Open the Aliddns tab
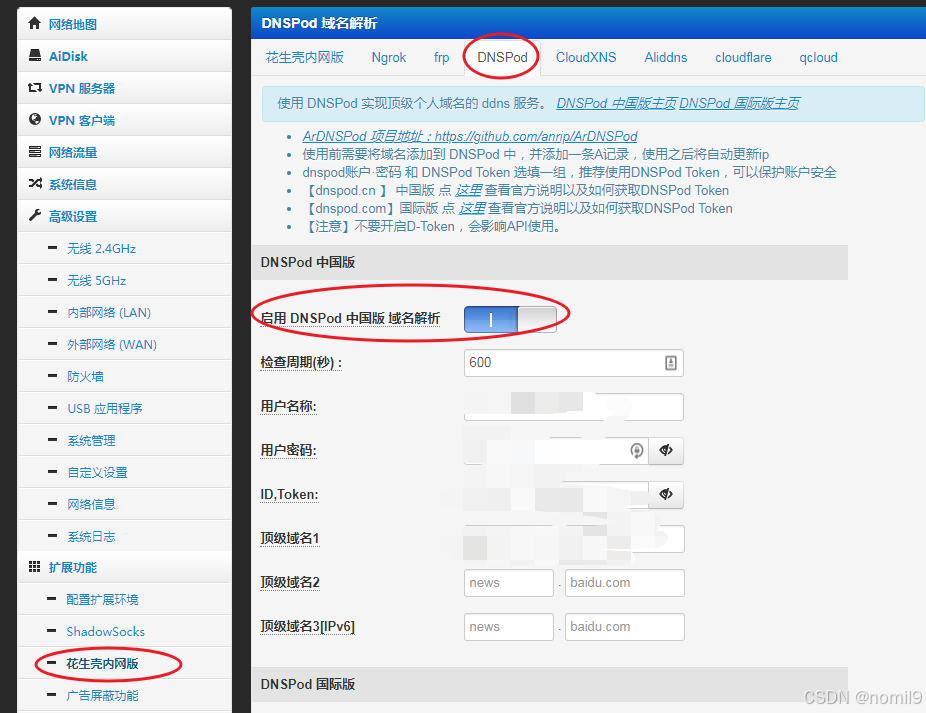This screenshot has height=713, width=926. tap(666, 57)
